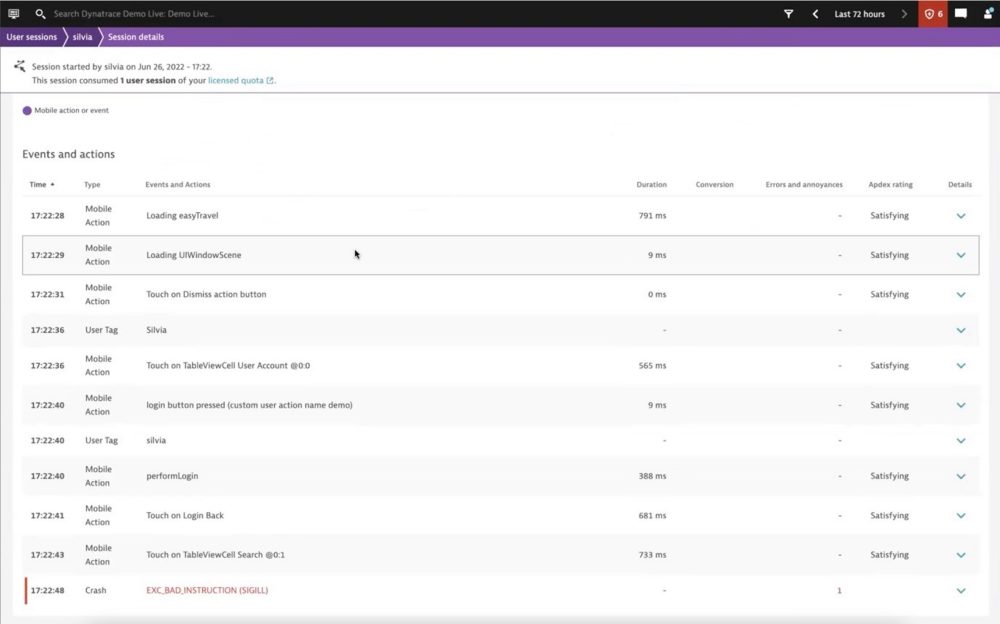The image size is (1000, 624).
Task: Open the filter funnel icon
Action: point(788,13)
